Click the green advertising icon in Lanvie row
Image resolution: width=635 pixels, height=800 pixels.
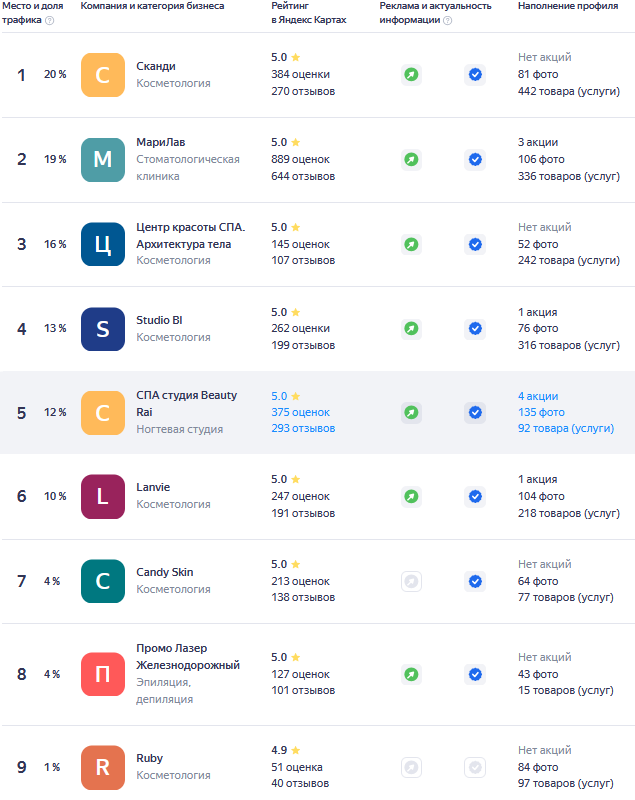(x=411, y=496)
